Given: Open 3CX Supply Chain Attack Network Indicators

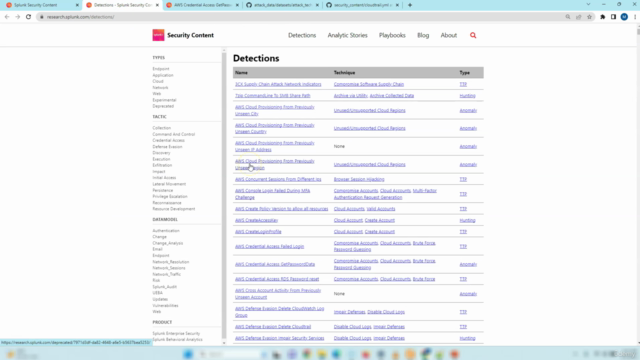Looking at the screenshot, I should tap(278, 84).
